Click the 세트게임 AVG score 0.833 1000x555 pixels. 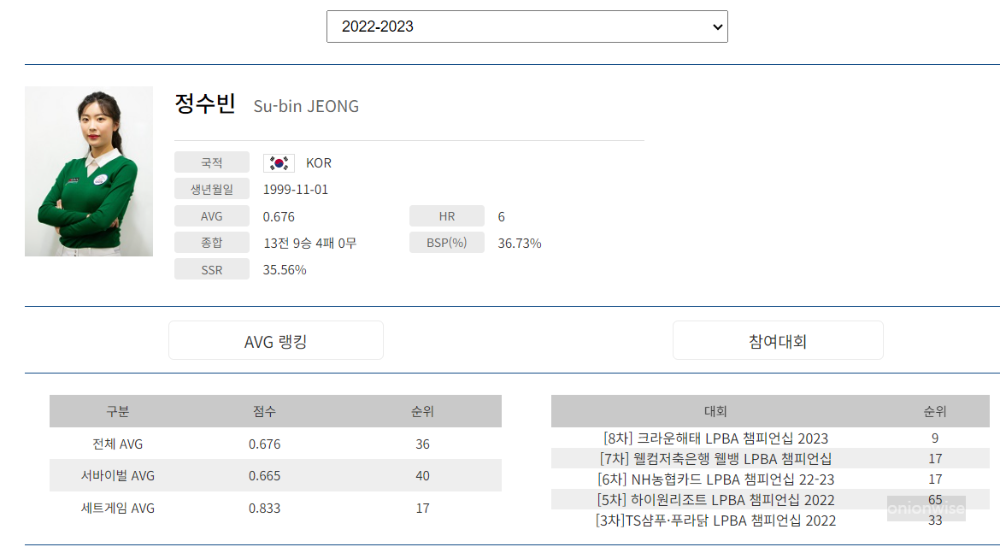tap(264, 508)
